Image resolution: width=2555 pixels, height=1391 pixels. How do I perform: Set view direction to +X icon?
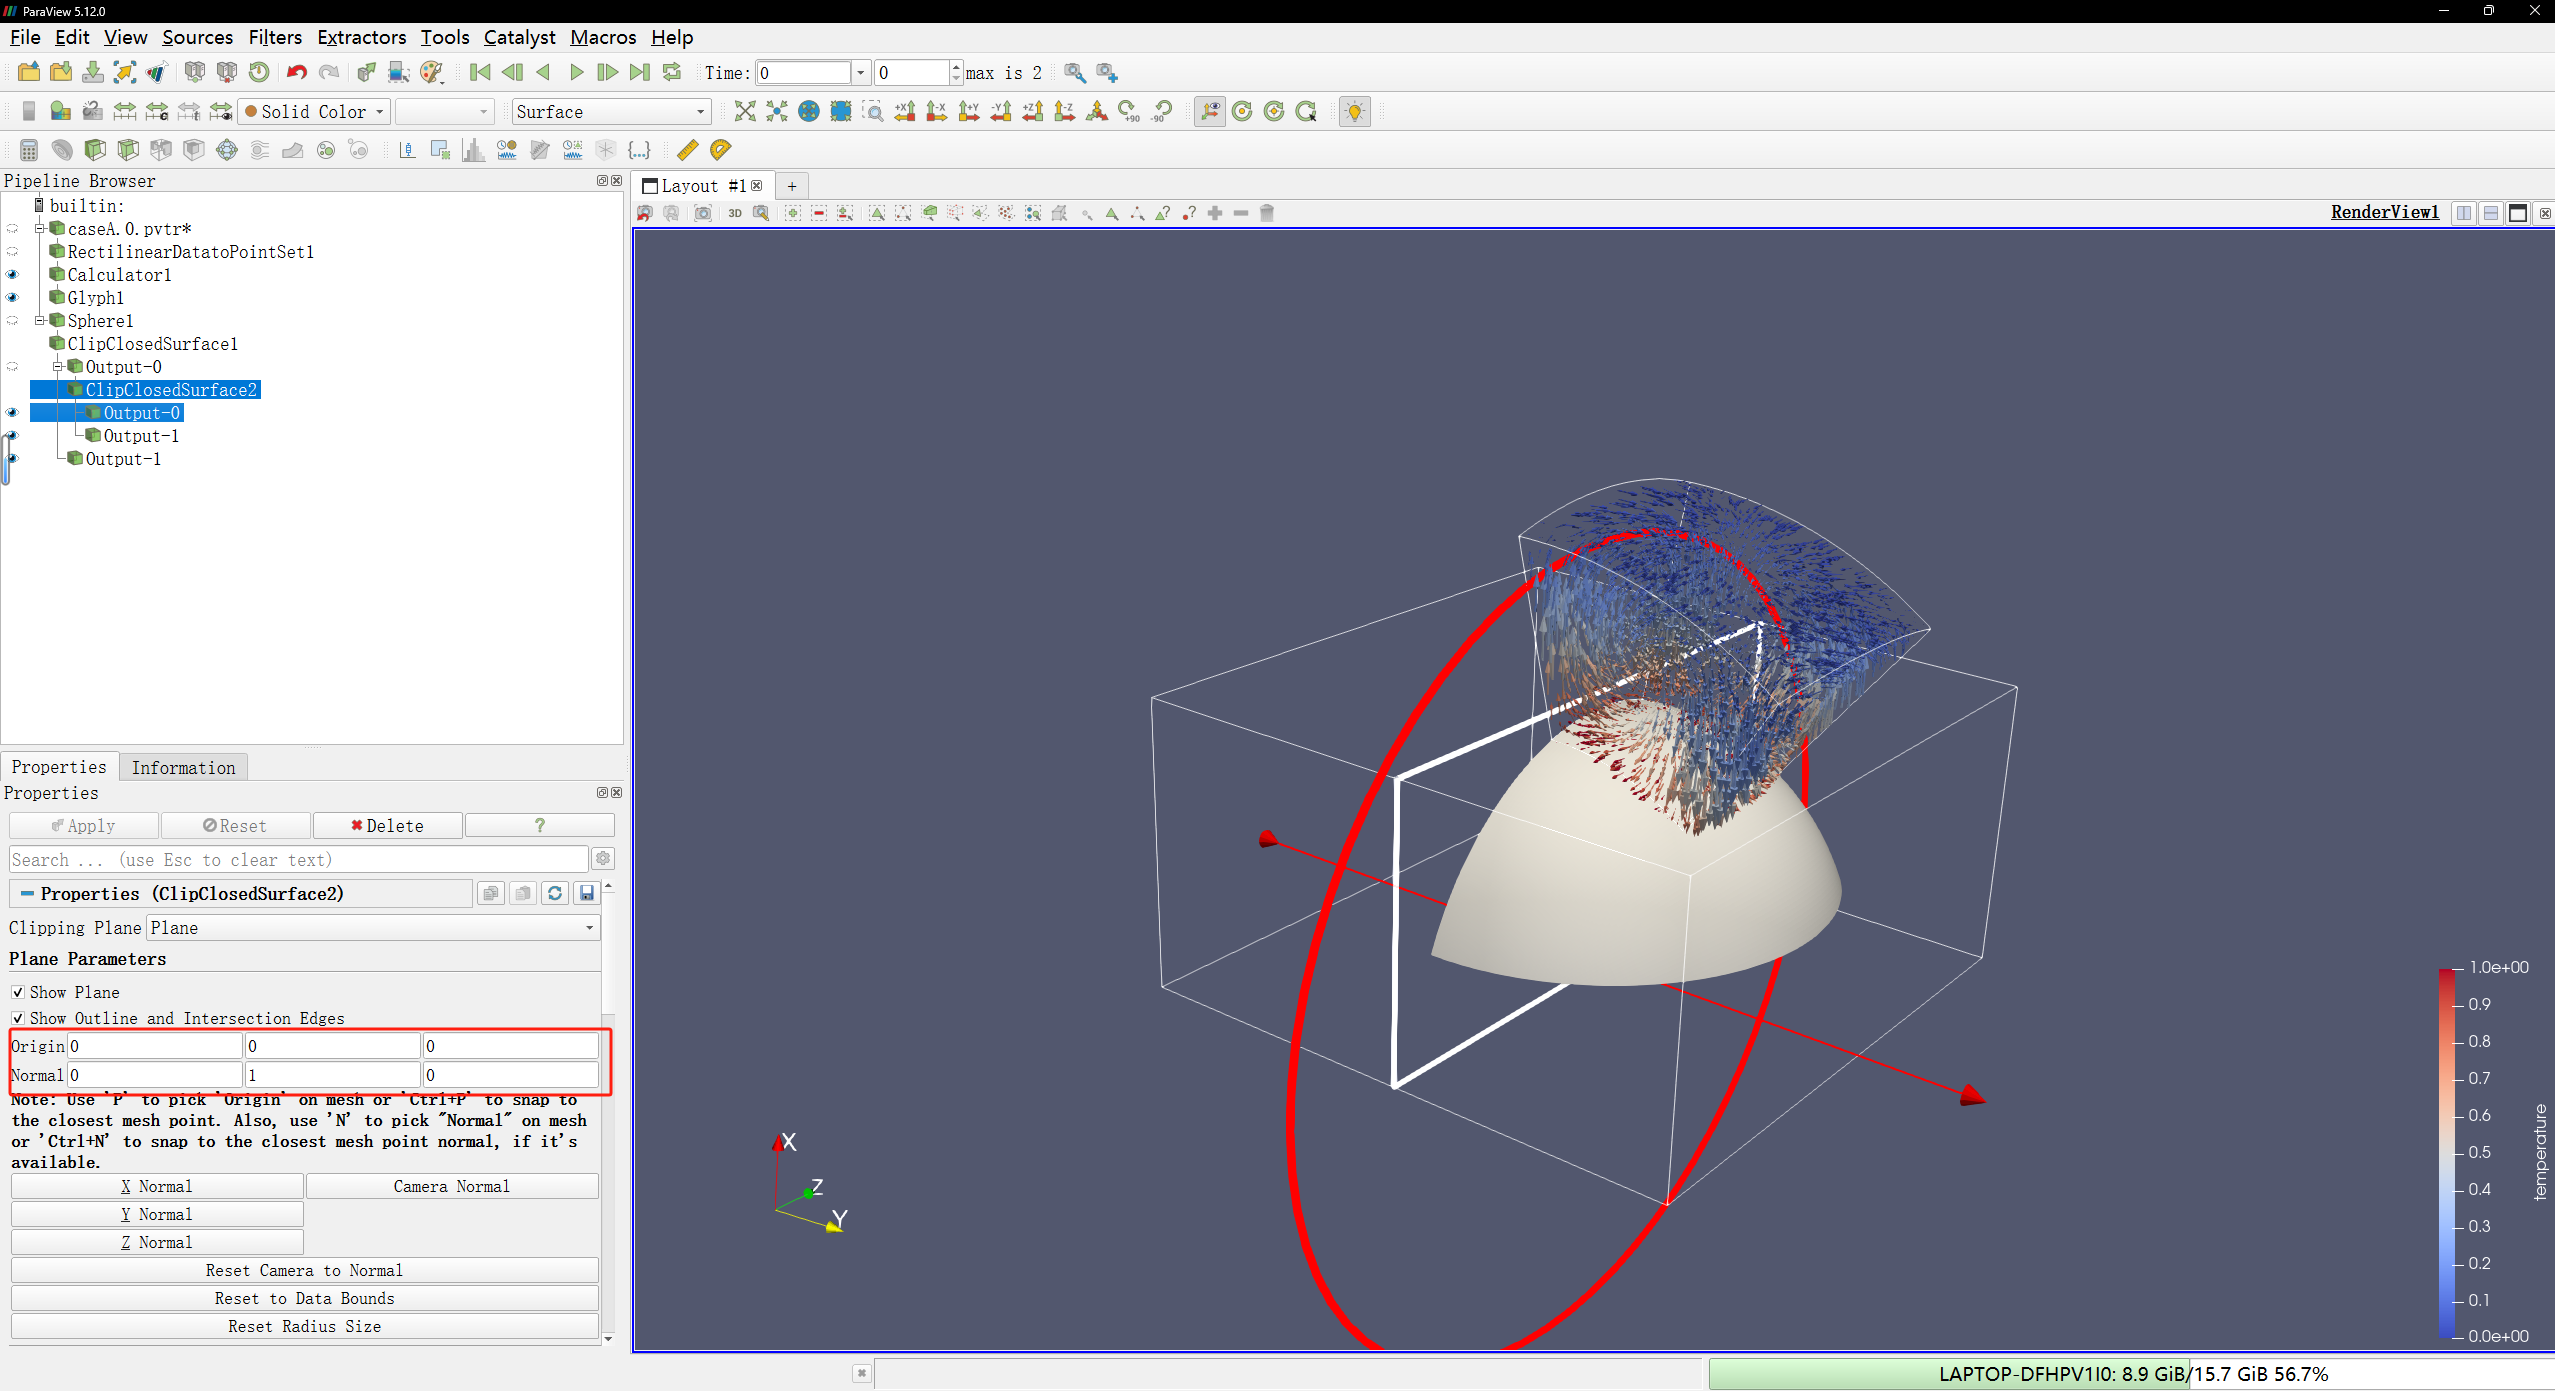coord(905,112)
